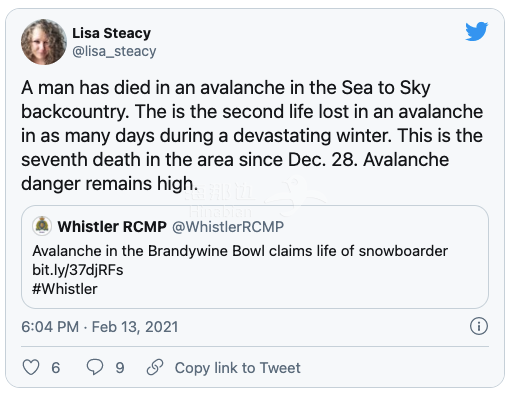
Task: Follow the bit.ly/37djRFs link
Action: 78,270
